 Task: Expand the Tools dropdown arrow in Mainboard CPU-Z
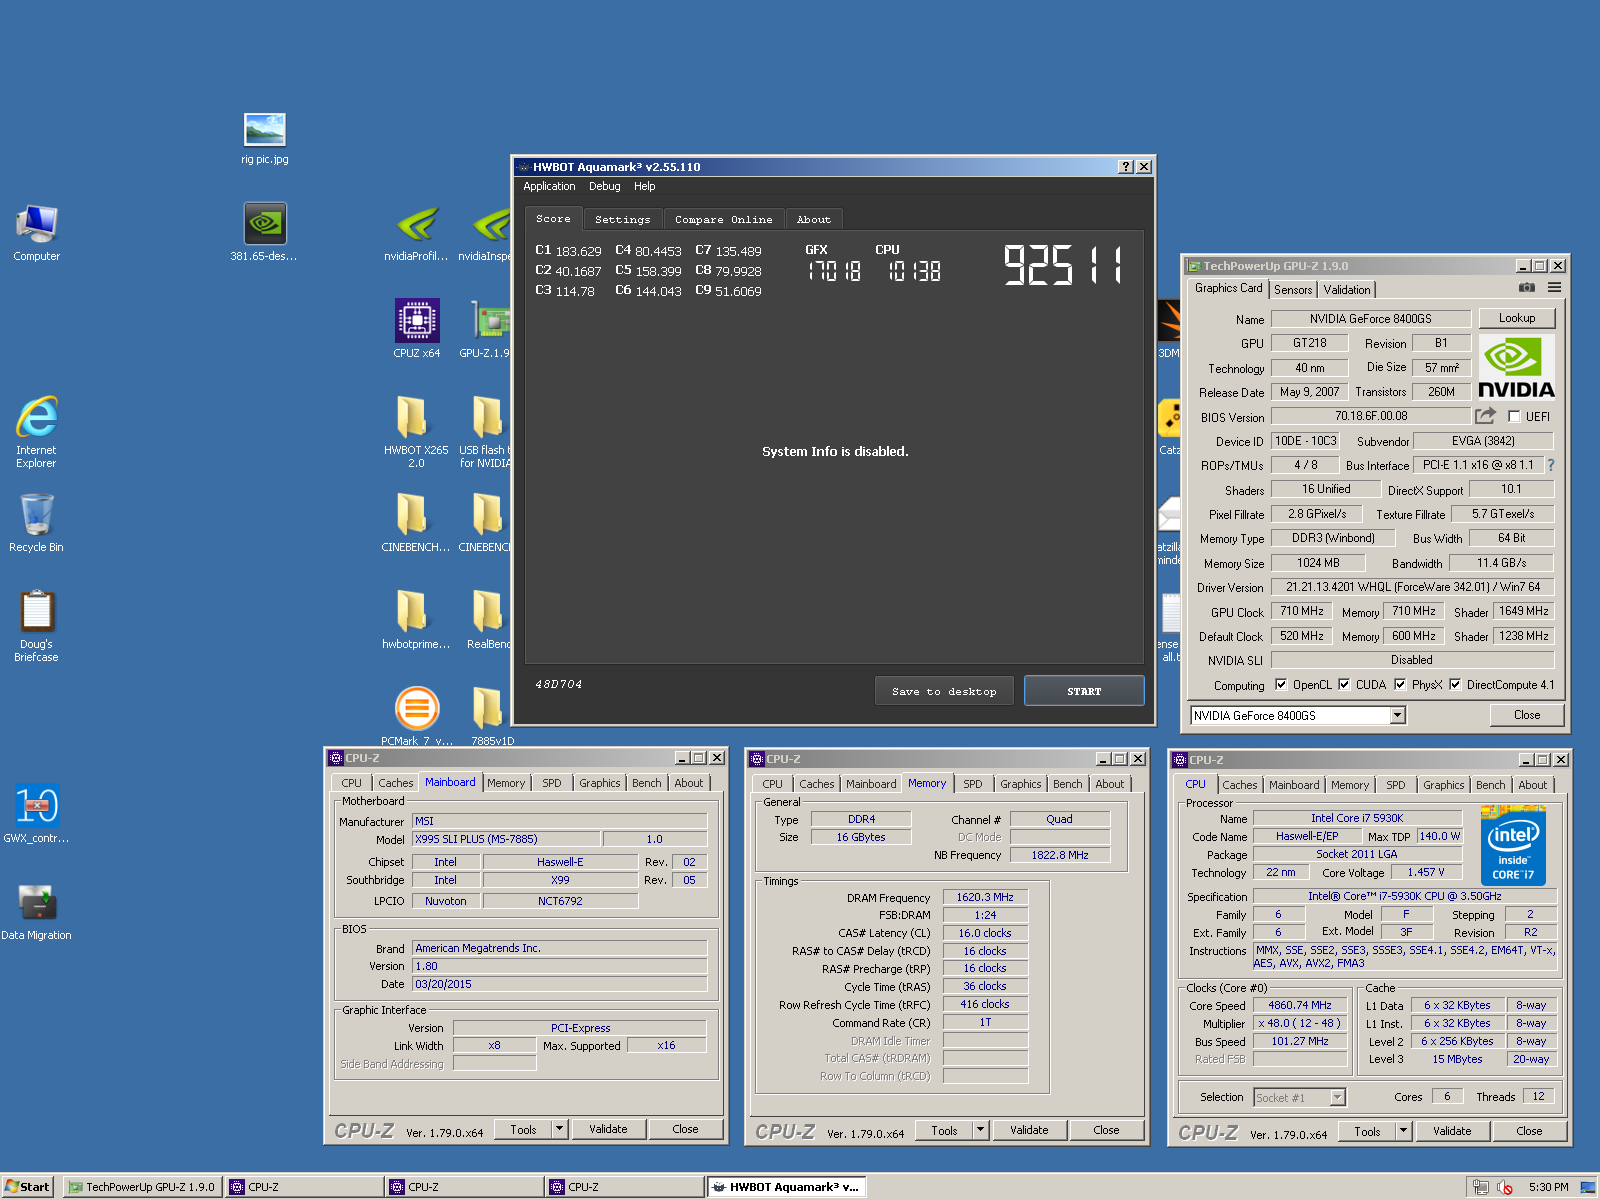click(x=560, y=1129)
